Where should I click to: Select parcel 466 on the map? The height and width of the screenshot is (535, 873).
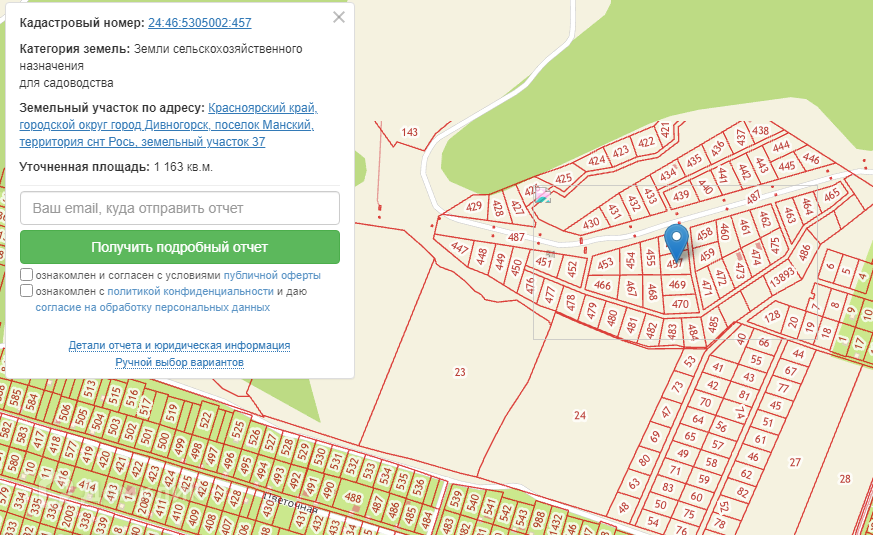pos(602,285)
